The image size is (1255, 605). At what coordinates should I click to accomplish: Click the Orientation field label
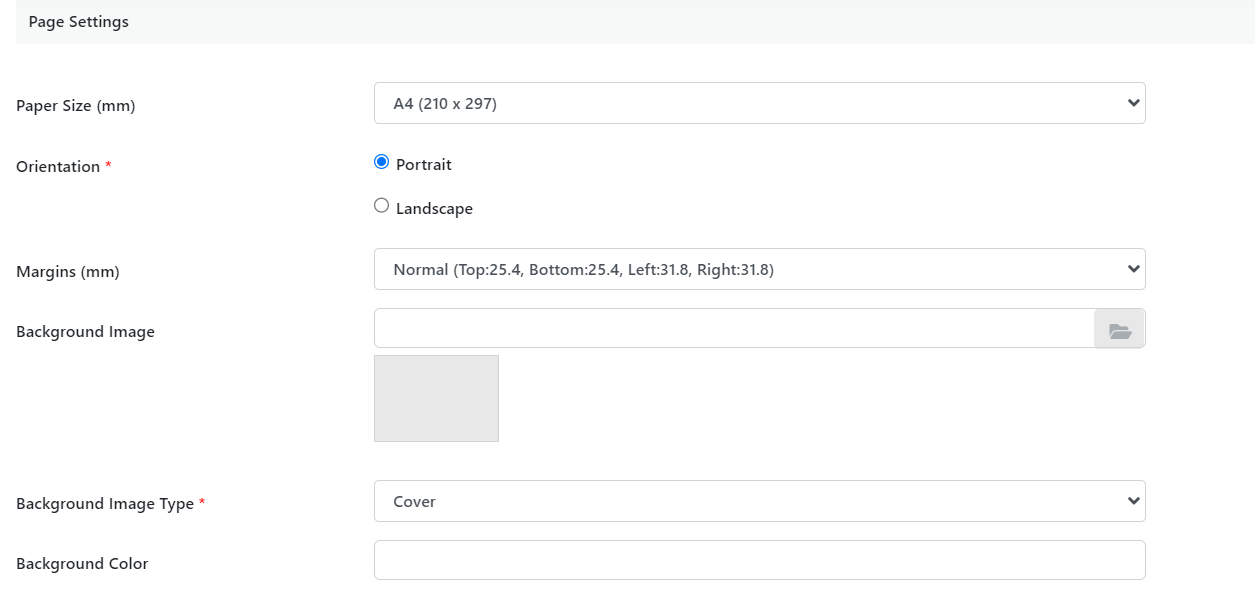point(58,167)
